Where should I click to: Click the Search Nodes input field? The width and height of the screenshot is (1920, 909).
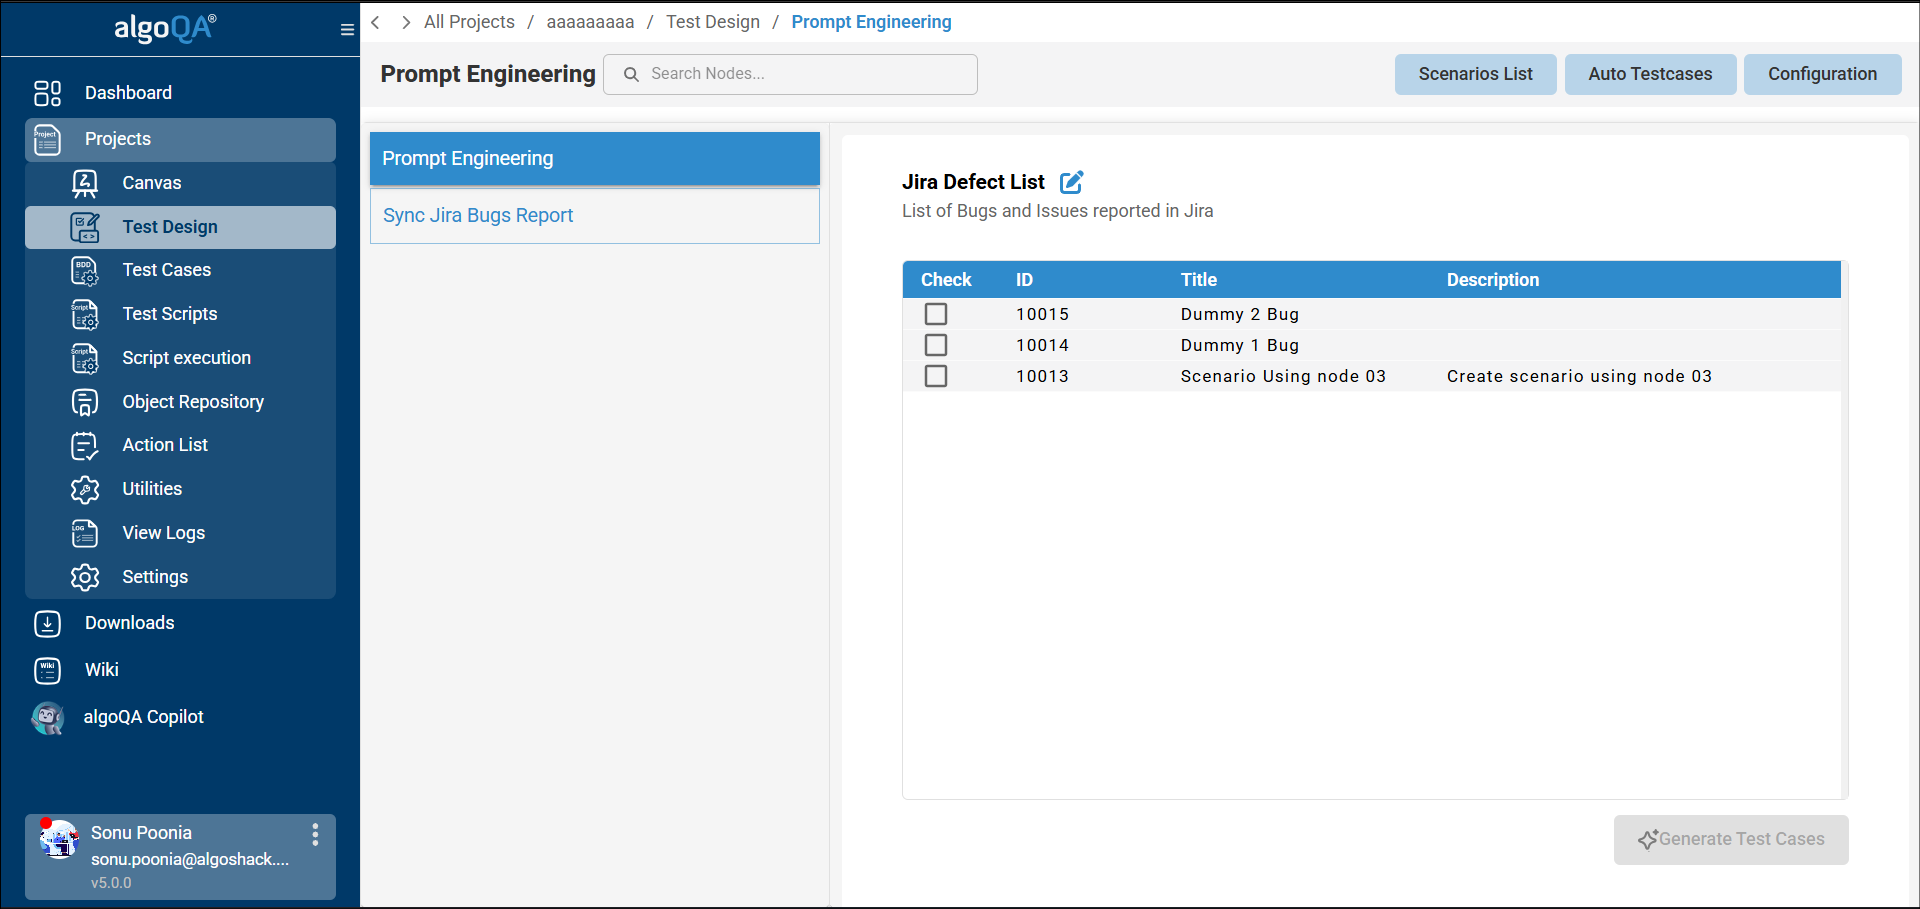[800, 74]
